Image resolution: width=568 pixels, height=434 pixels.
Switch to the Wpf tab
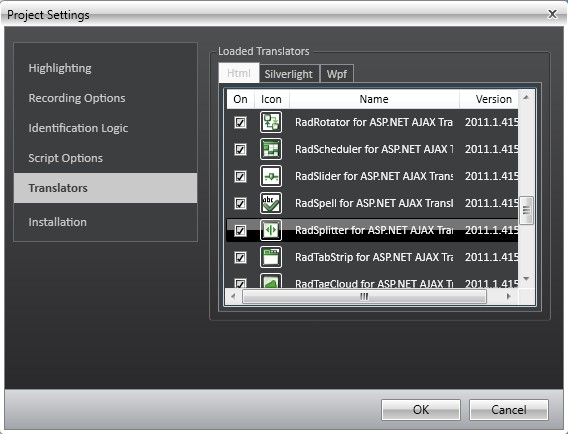coord(337,74)
